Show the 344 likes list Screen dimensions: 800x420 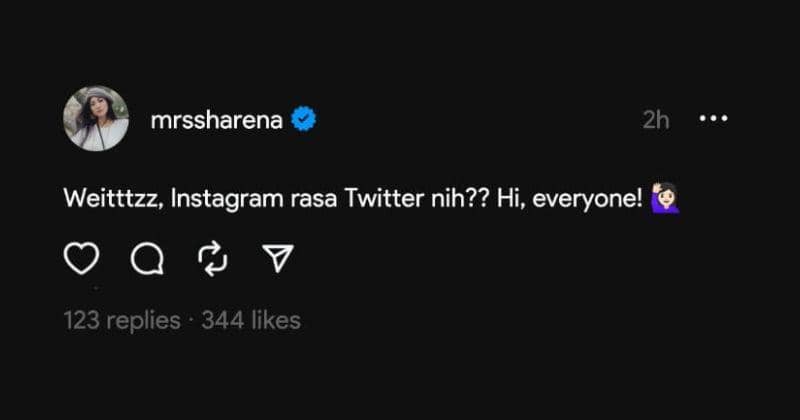click(250, 321)
